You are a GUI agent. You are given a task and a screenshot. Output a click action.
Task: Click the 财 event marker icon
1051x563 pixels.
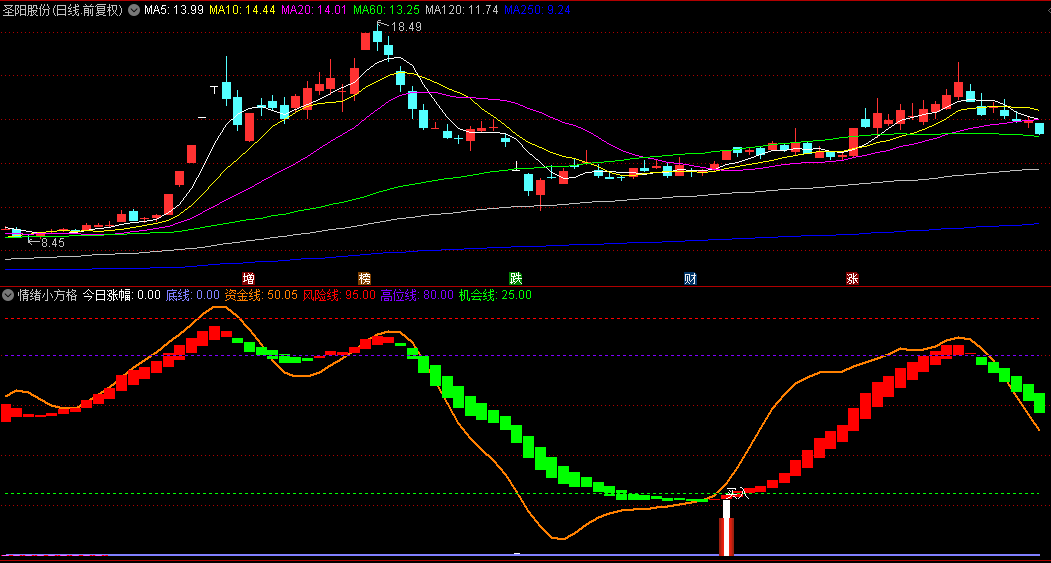click(x=690, y=279)
